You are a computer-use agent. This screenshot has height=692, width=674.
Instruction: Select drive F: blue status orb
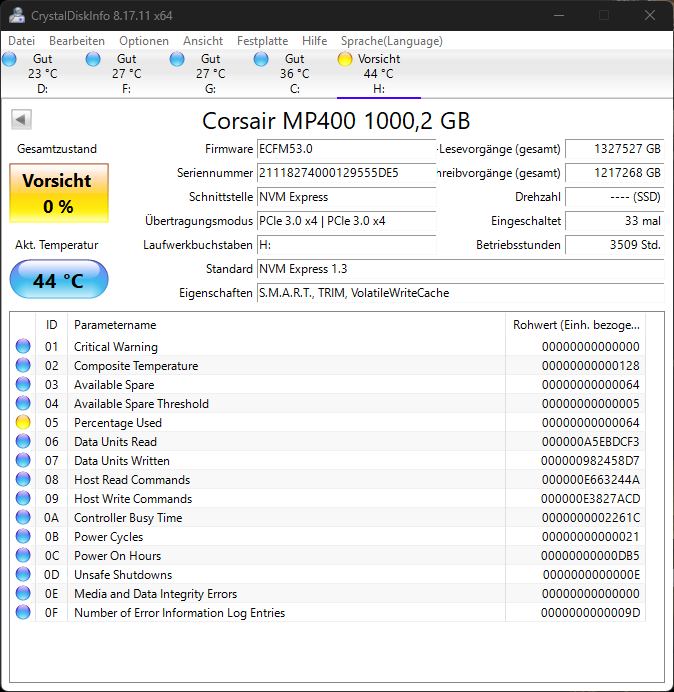[x=93, y=59]
